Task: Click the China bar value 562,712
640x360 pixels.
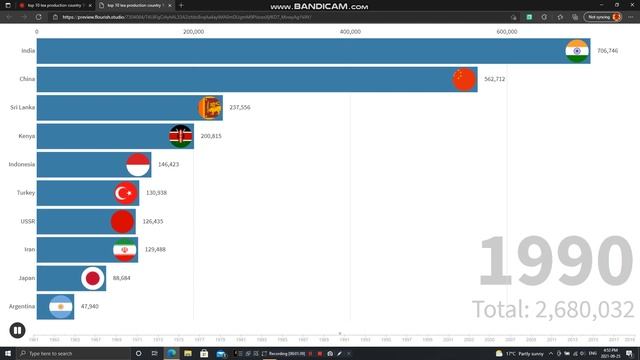Action: [x=494, y=79]
